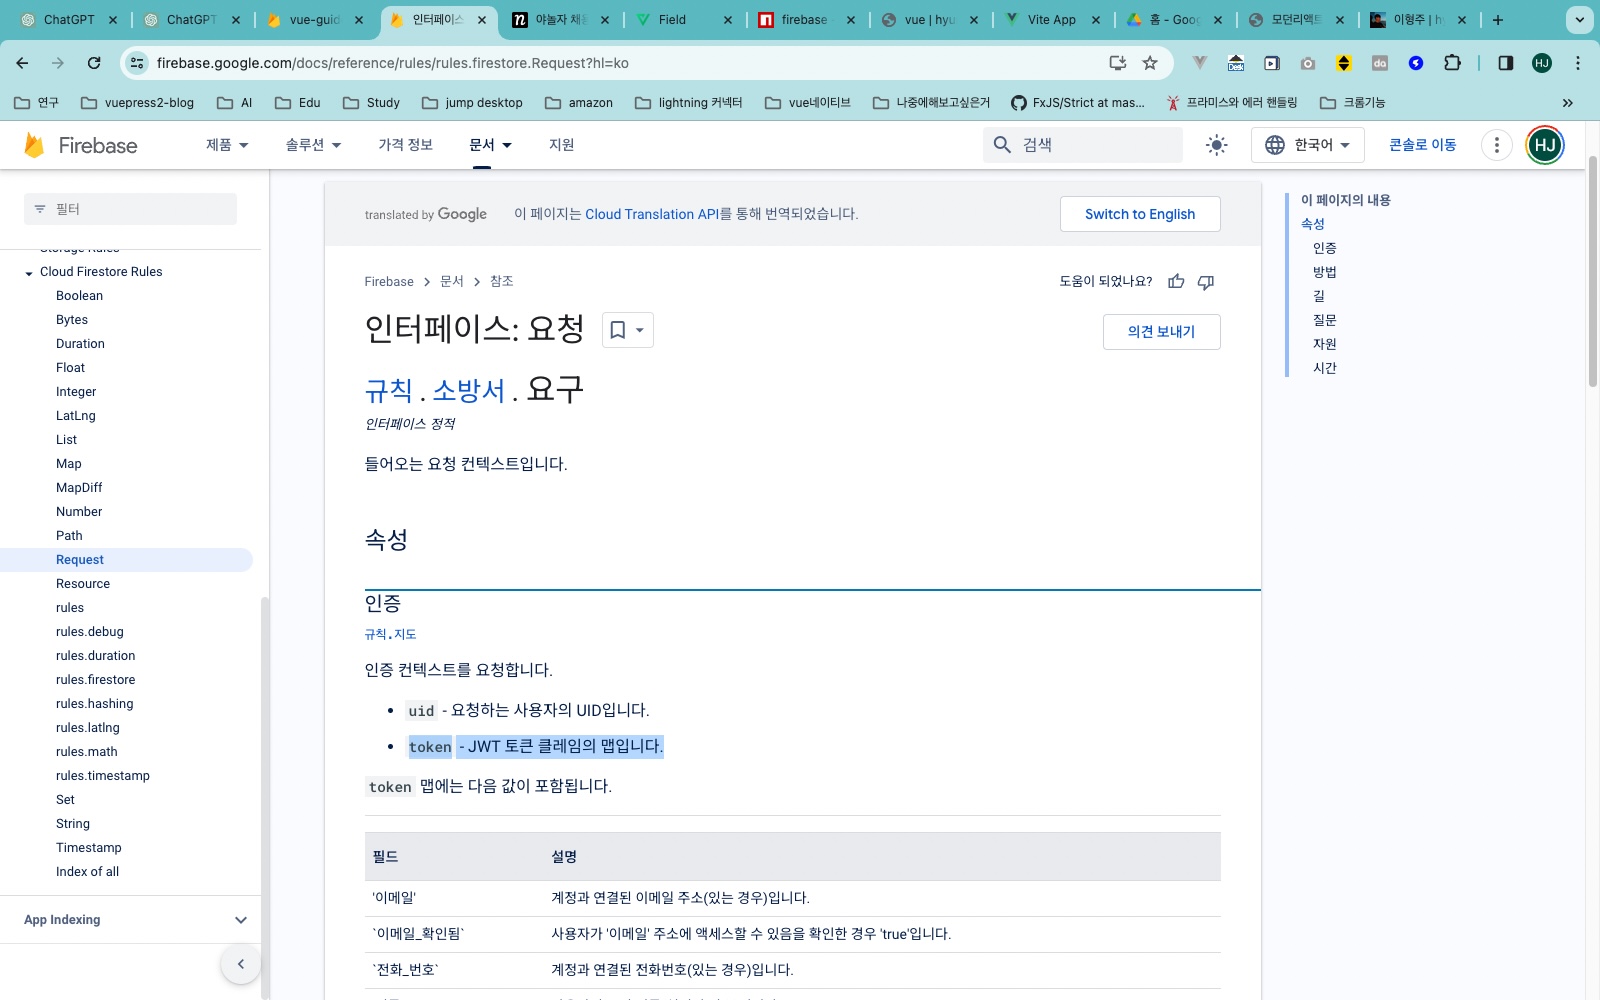Image resolution: width=1600 pixels, height=1000 pixels.
Task: Click the thumbs down not helpful icon
Action: (x=1206, y=282)
